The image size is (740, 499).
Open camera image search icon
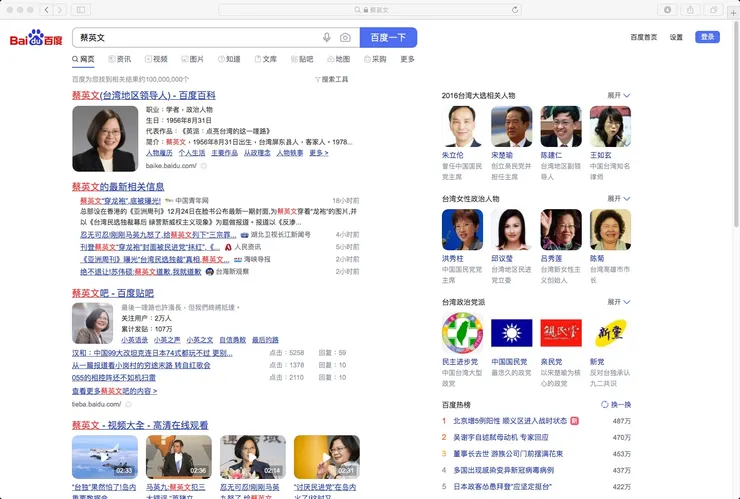tap(345, 37)
